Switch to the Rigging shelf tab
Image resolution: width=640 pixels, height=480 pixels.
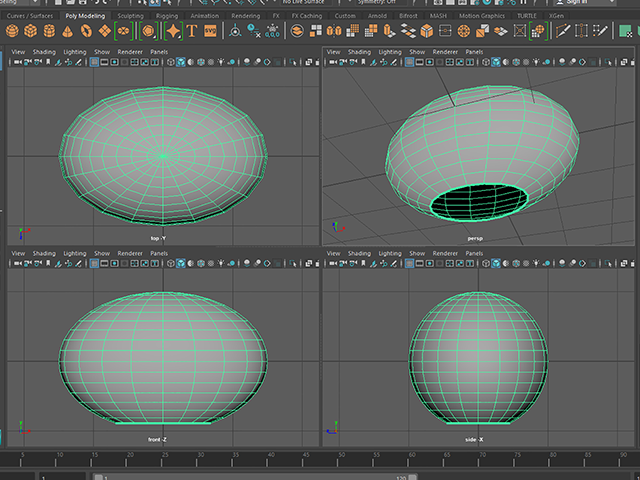click(x=167, y=16)
